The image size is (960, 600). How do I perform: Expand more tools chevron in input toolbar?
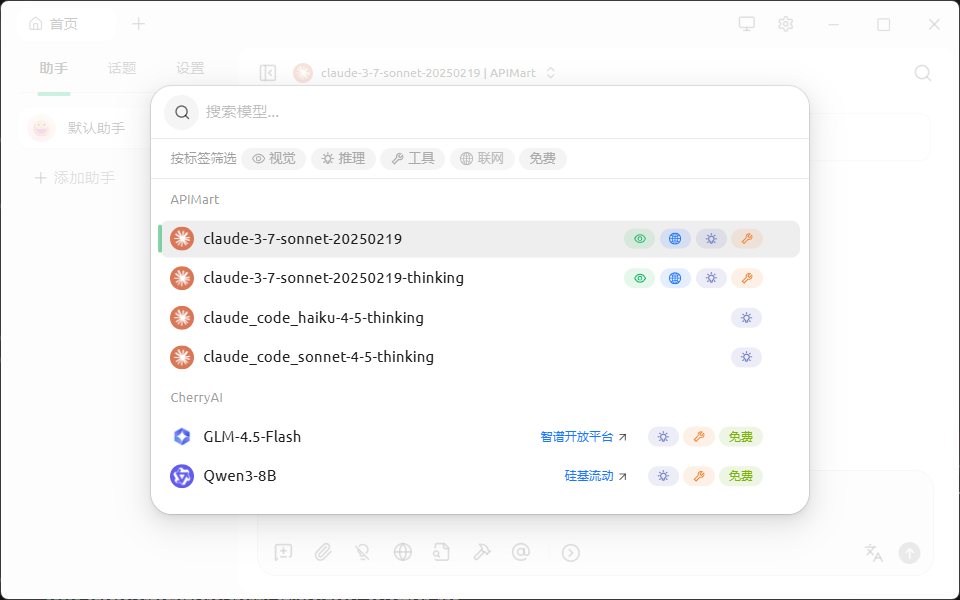click(x=571, y=553)
